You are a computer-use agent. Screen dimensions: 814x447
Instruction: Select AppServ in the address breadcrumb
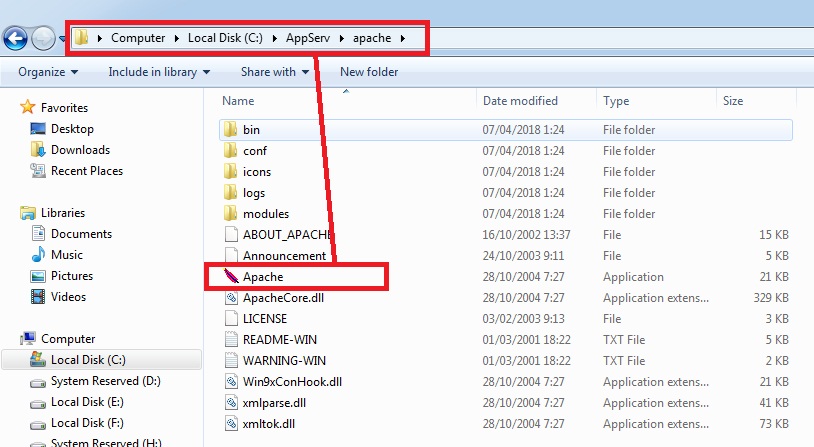pyautogui.click(x=308, y=38)
